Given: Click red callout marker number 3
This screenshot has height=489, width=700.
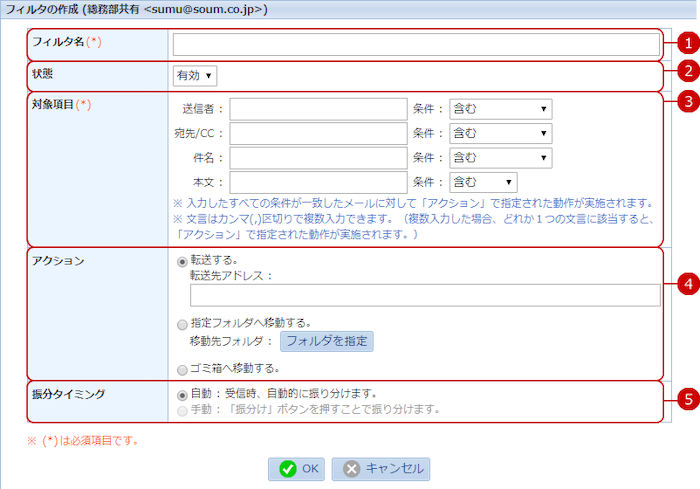Looking at the screenshot, I should [x=686, y=101].
